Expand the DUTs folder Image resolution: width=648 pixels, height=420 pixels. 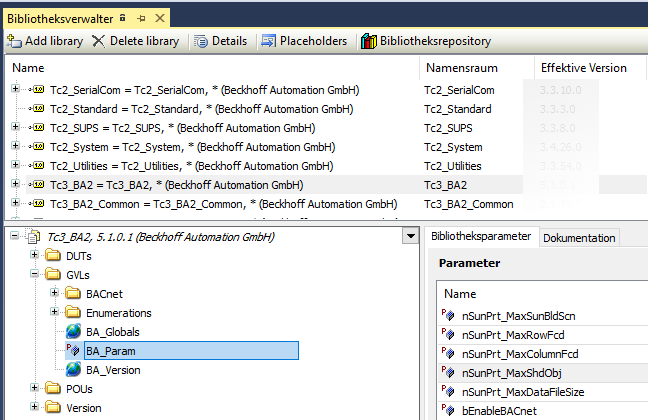pos(34,255)
